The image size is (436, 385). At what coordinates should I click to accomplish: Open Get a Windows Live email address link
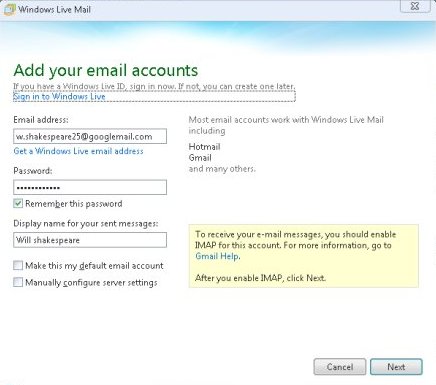click(78, 151)
